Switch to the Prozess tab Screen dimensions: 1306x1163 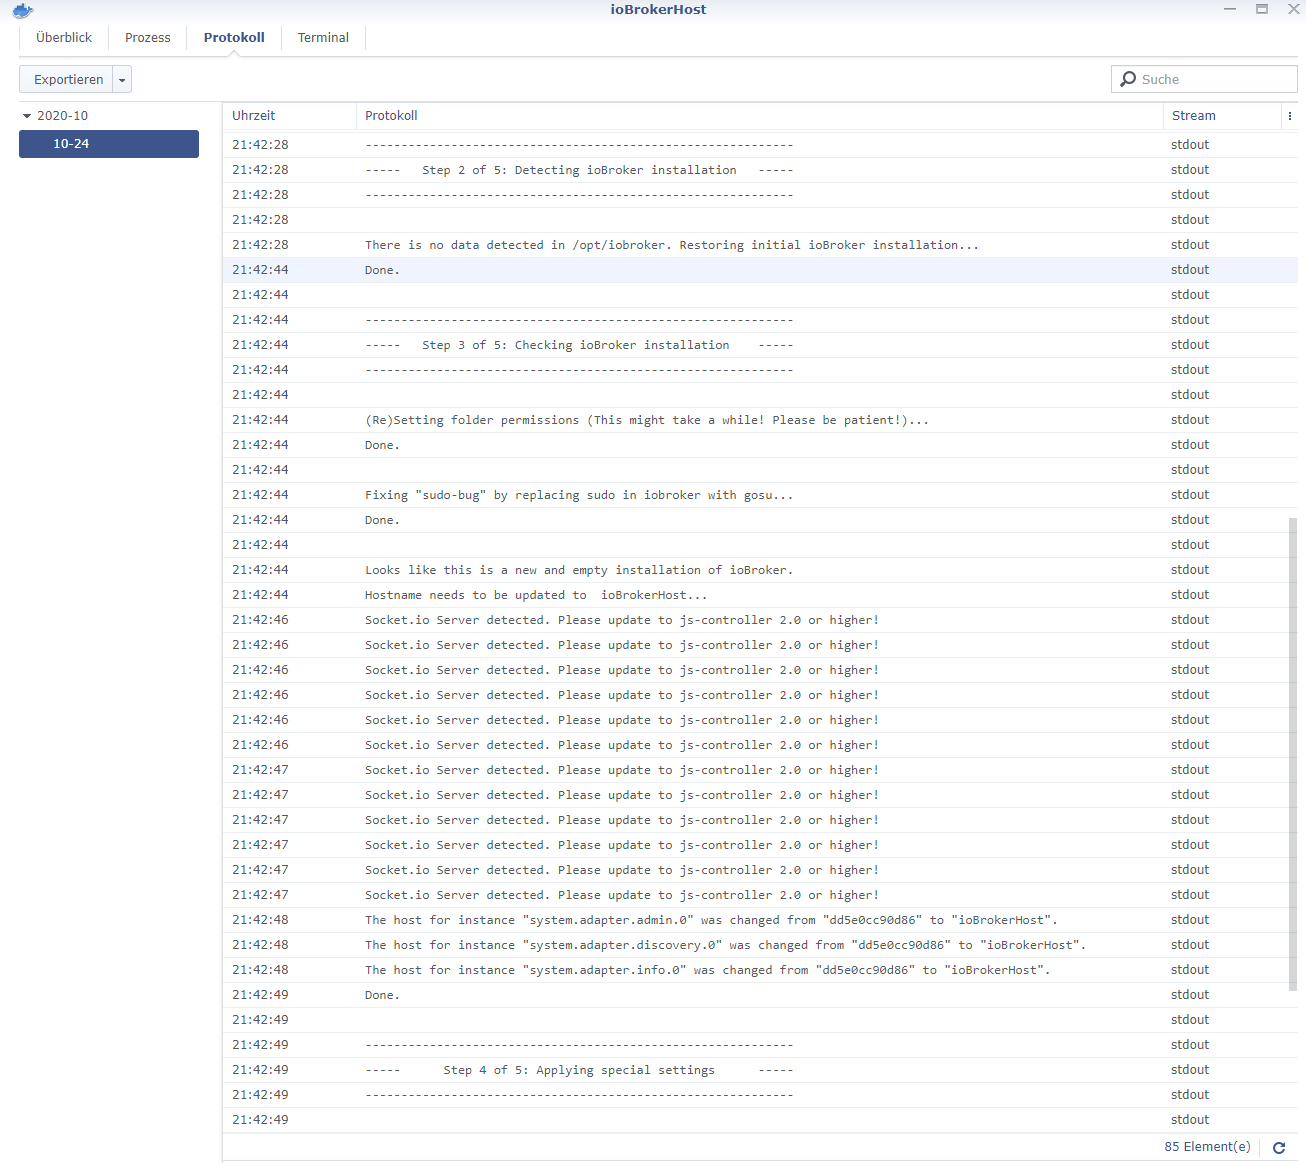148,38
